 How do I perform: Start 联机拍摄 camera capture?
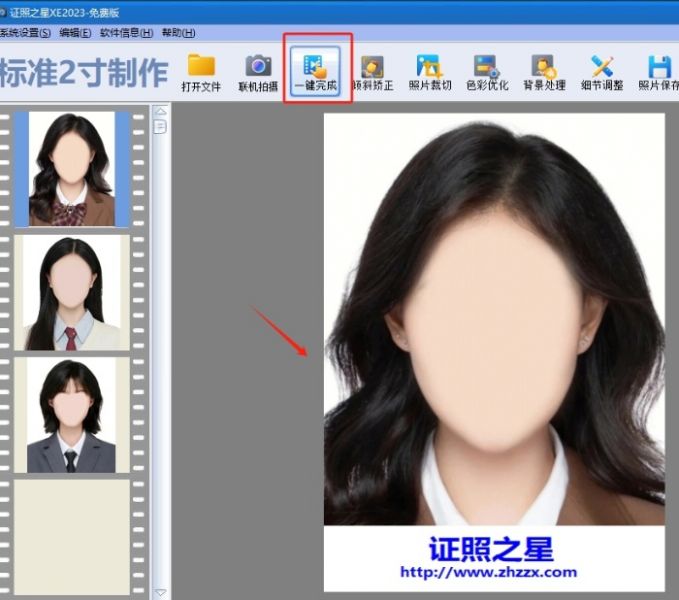point(258,73)
